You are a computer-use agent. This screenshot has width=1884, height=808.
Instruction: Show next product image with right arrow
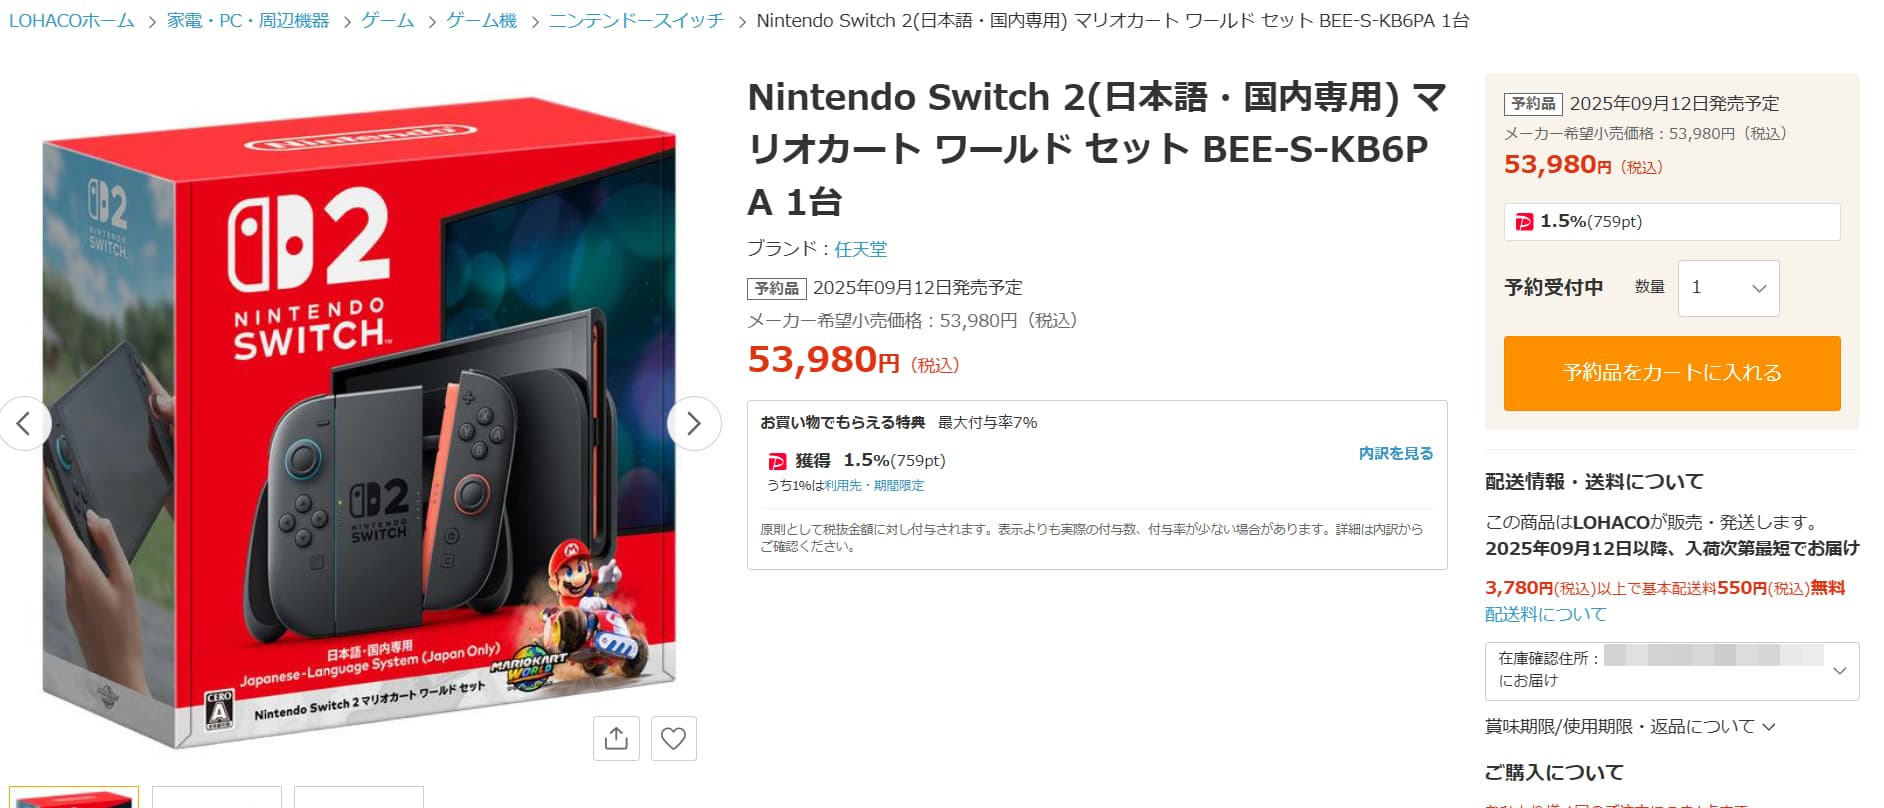694,423
